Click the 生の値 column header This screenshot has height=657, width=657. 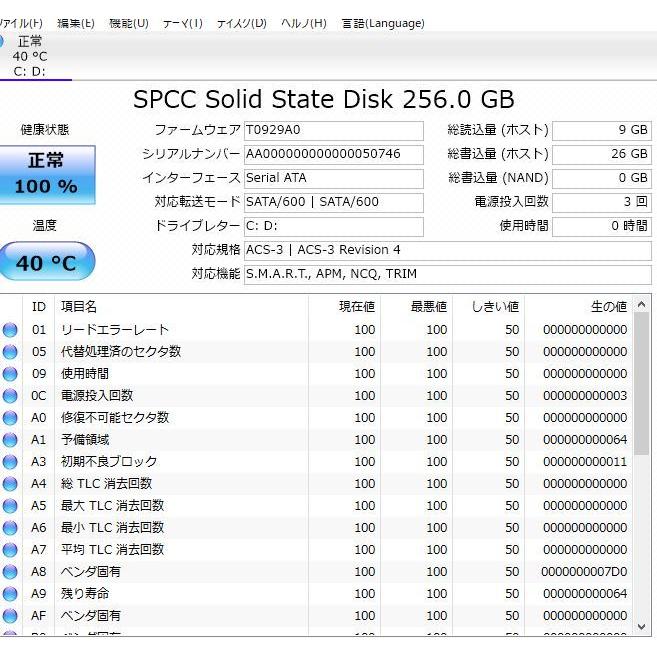point(608,307)
